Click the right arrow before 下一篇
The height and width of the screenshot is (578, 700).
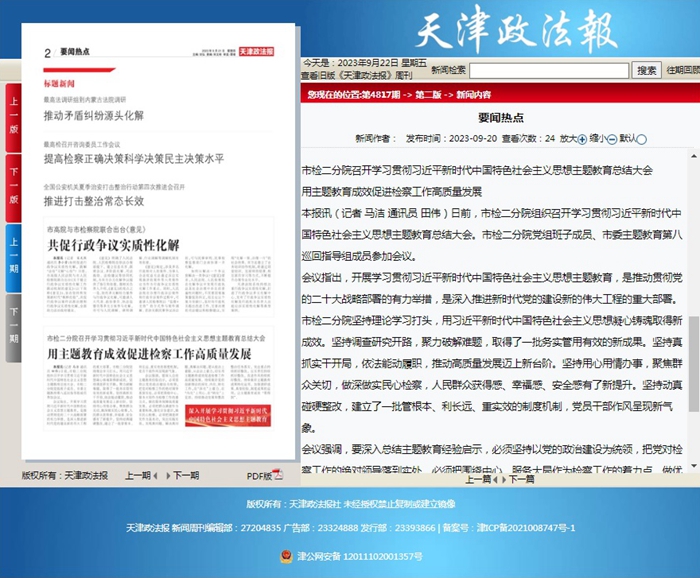pos(504,479)
